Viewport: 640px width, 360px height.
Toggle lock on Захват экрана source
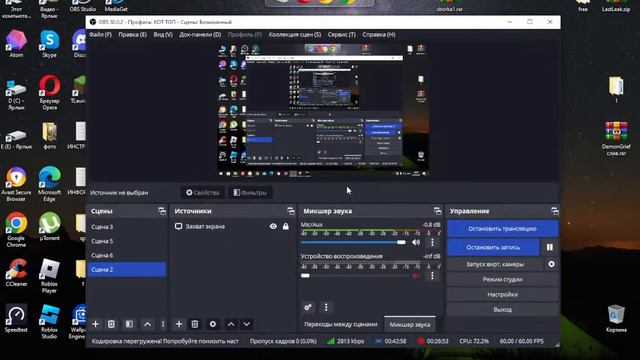286,226
